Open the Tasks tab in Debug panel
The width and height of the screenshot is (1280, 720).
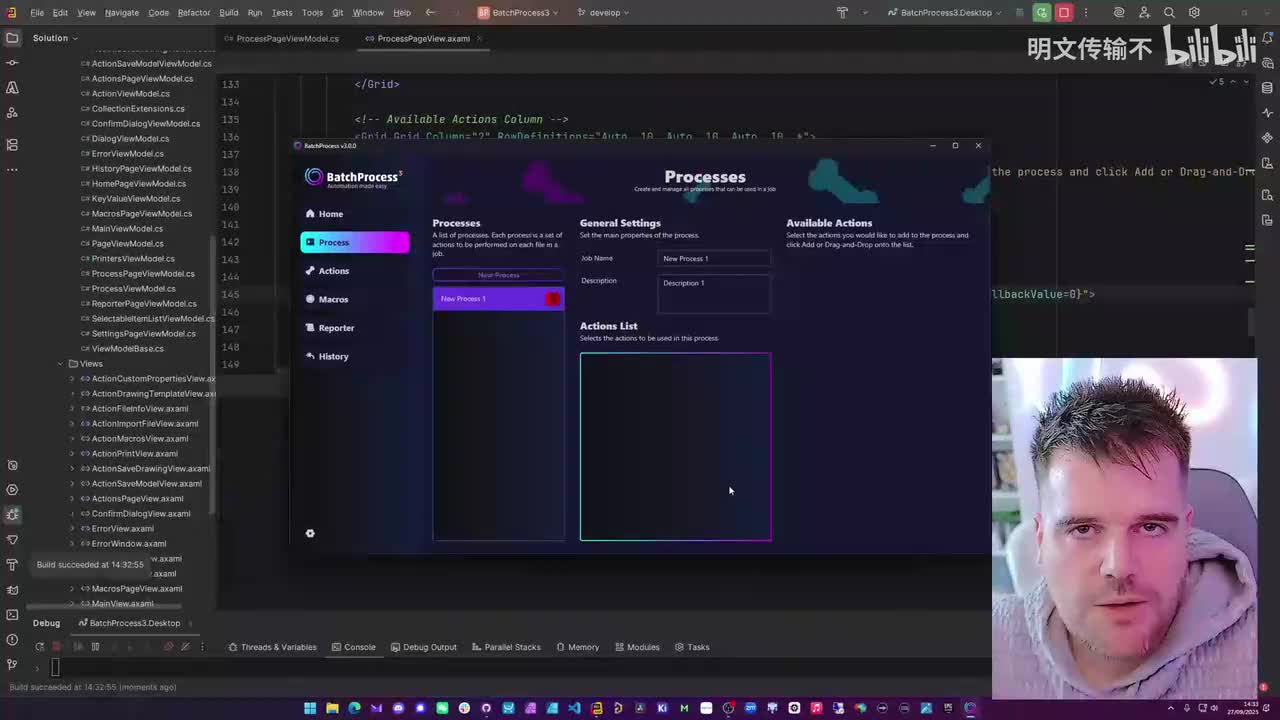(x=692, y=647)
